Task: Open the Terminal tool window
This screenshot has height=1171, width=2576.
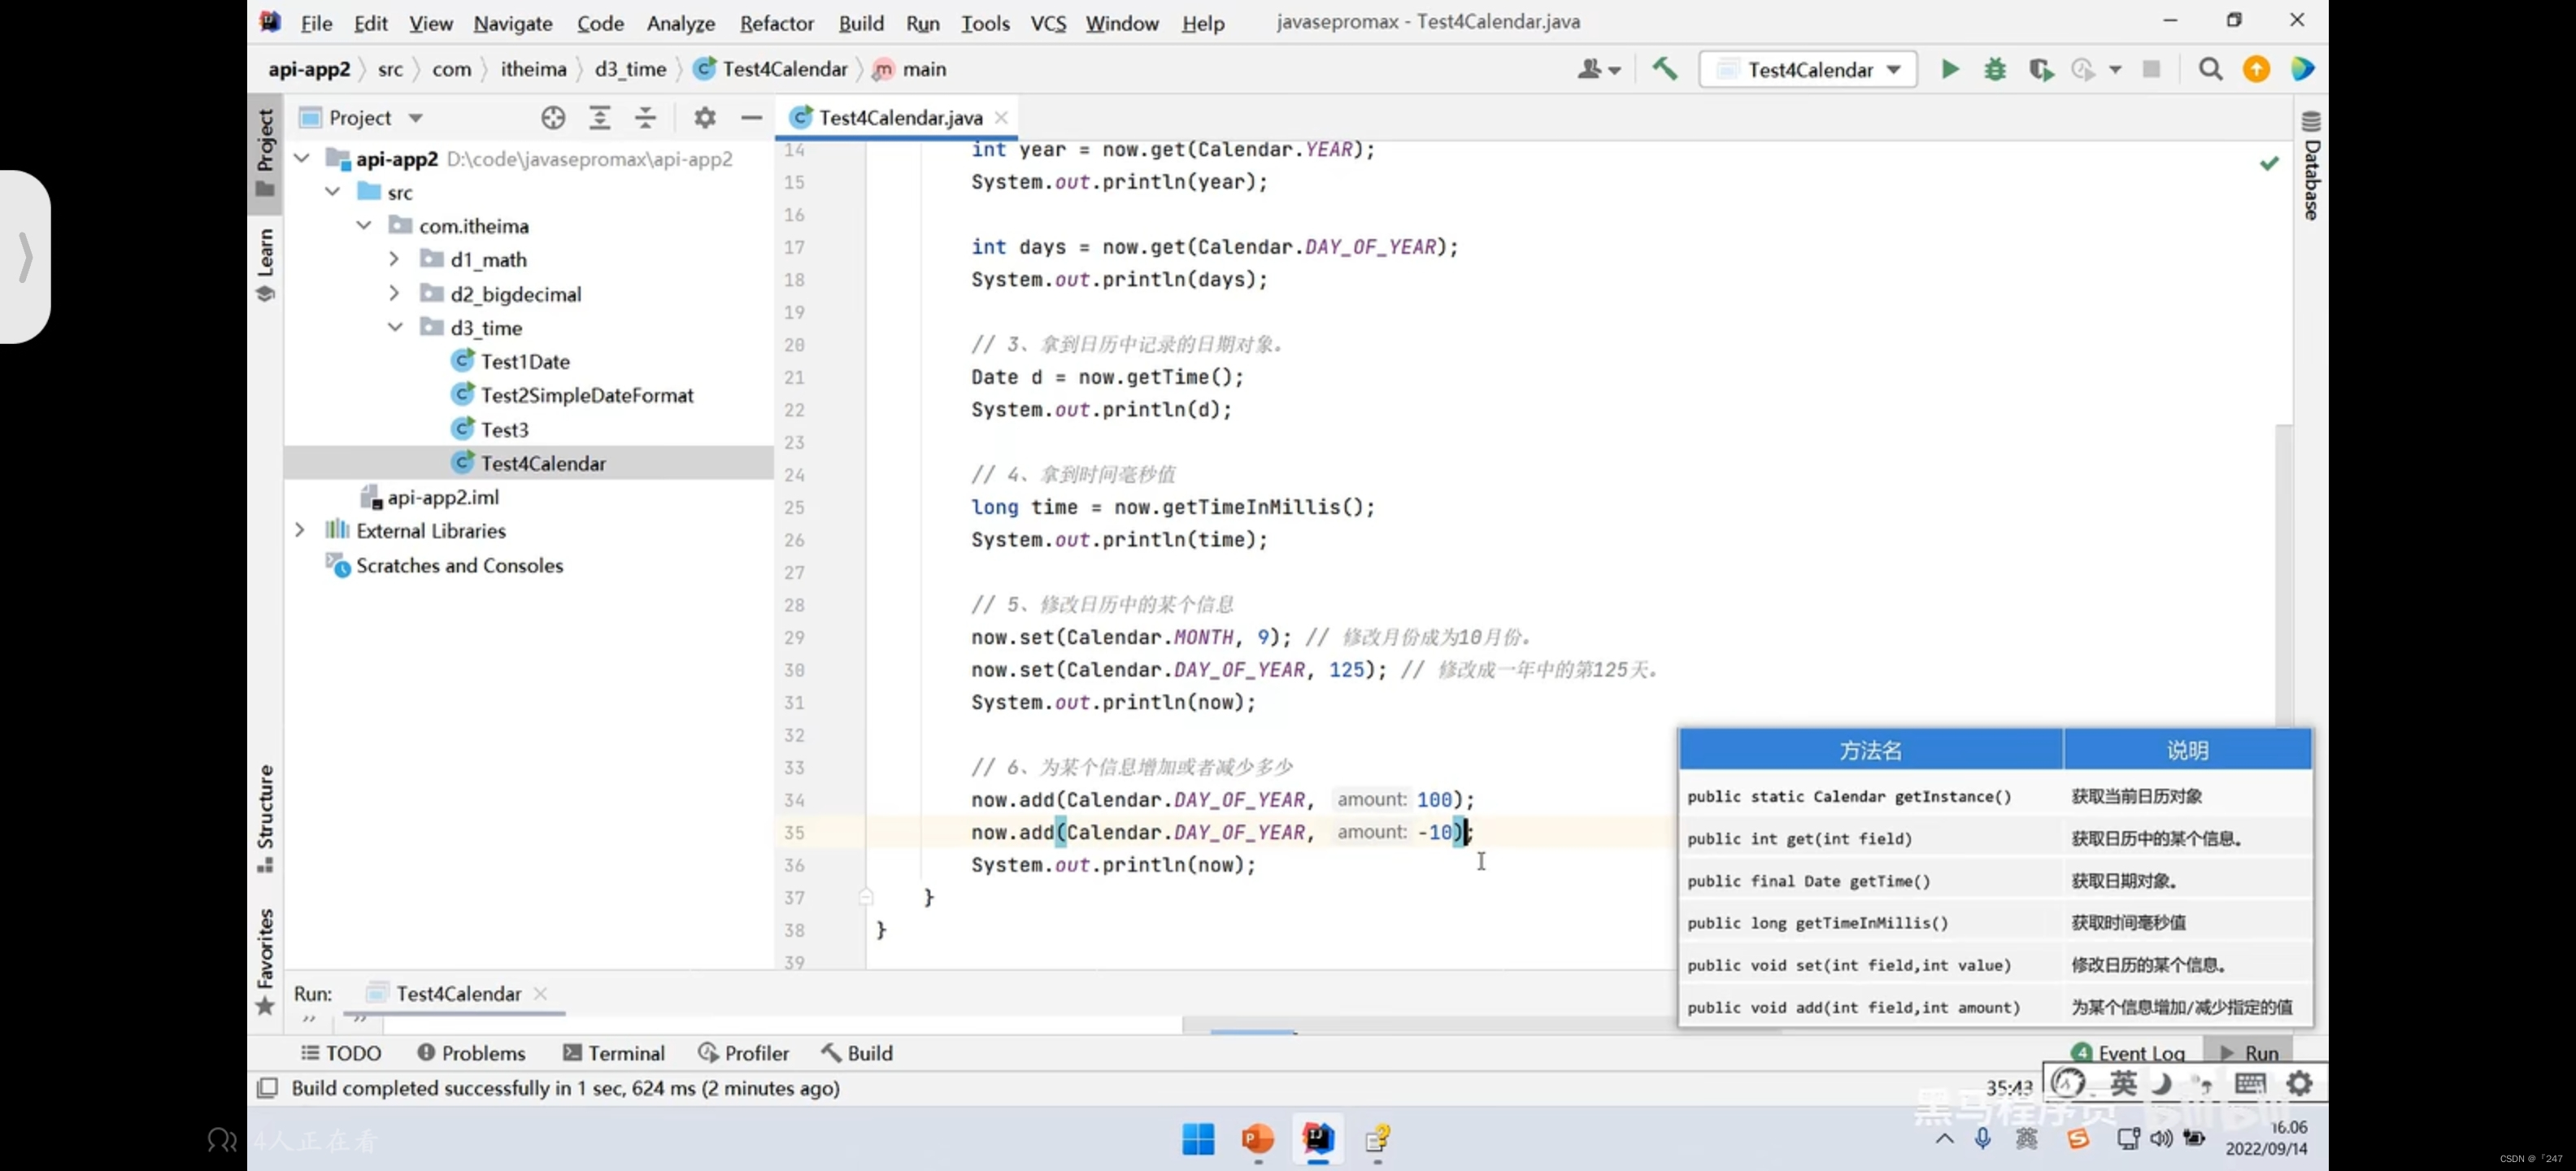Action: (613, 1052)
